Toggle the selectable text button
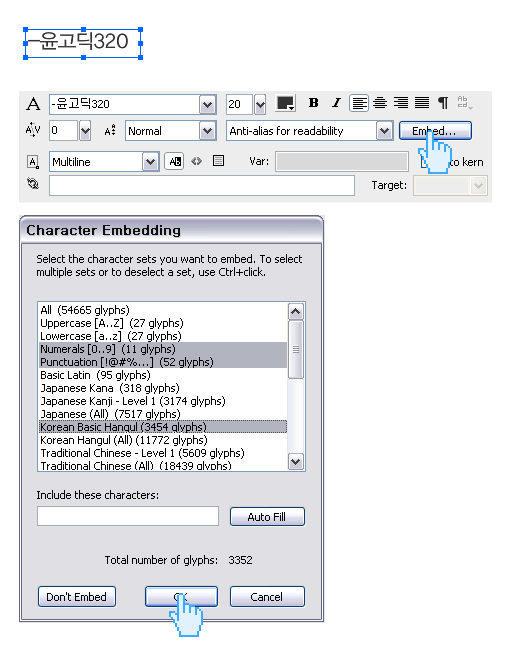This screenshot has height=667, width=514. [174, 161]
